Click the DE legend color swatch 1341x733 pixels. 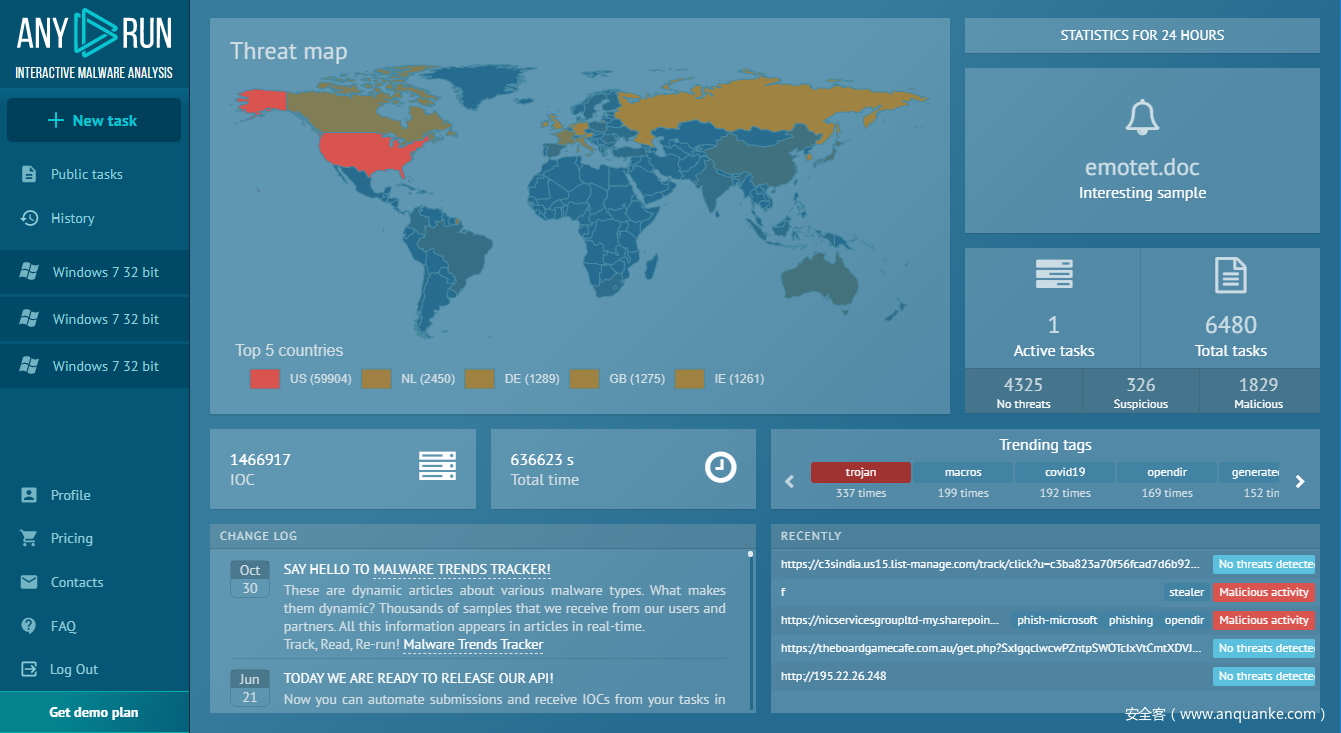[480, 379]
